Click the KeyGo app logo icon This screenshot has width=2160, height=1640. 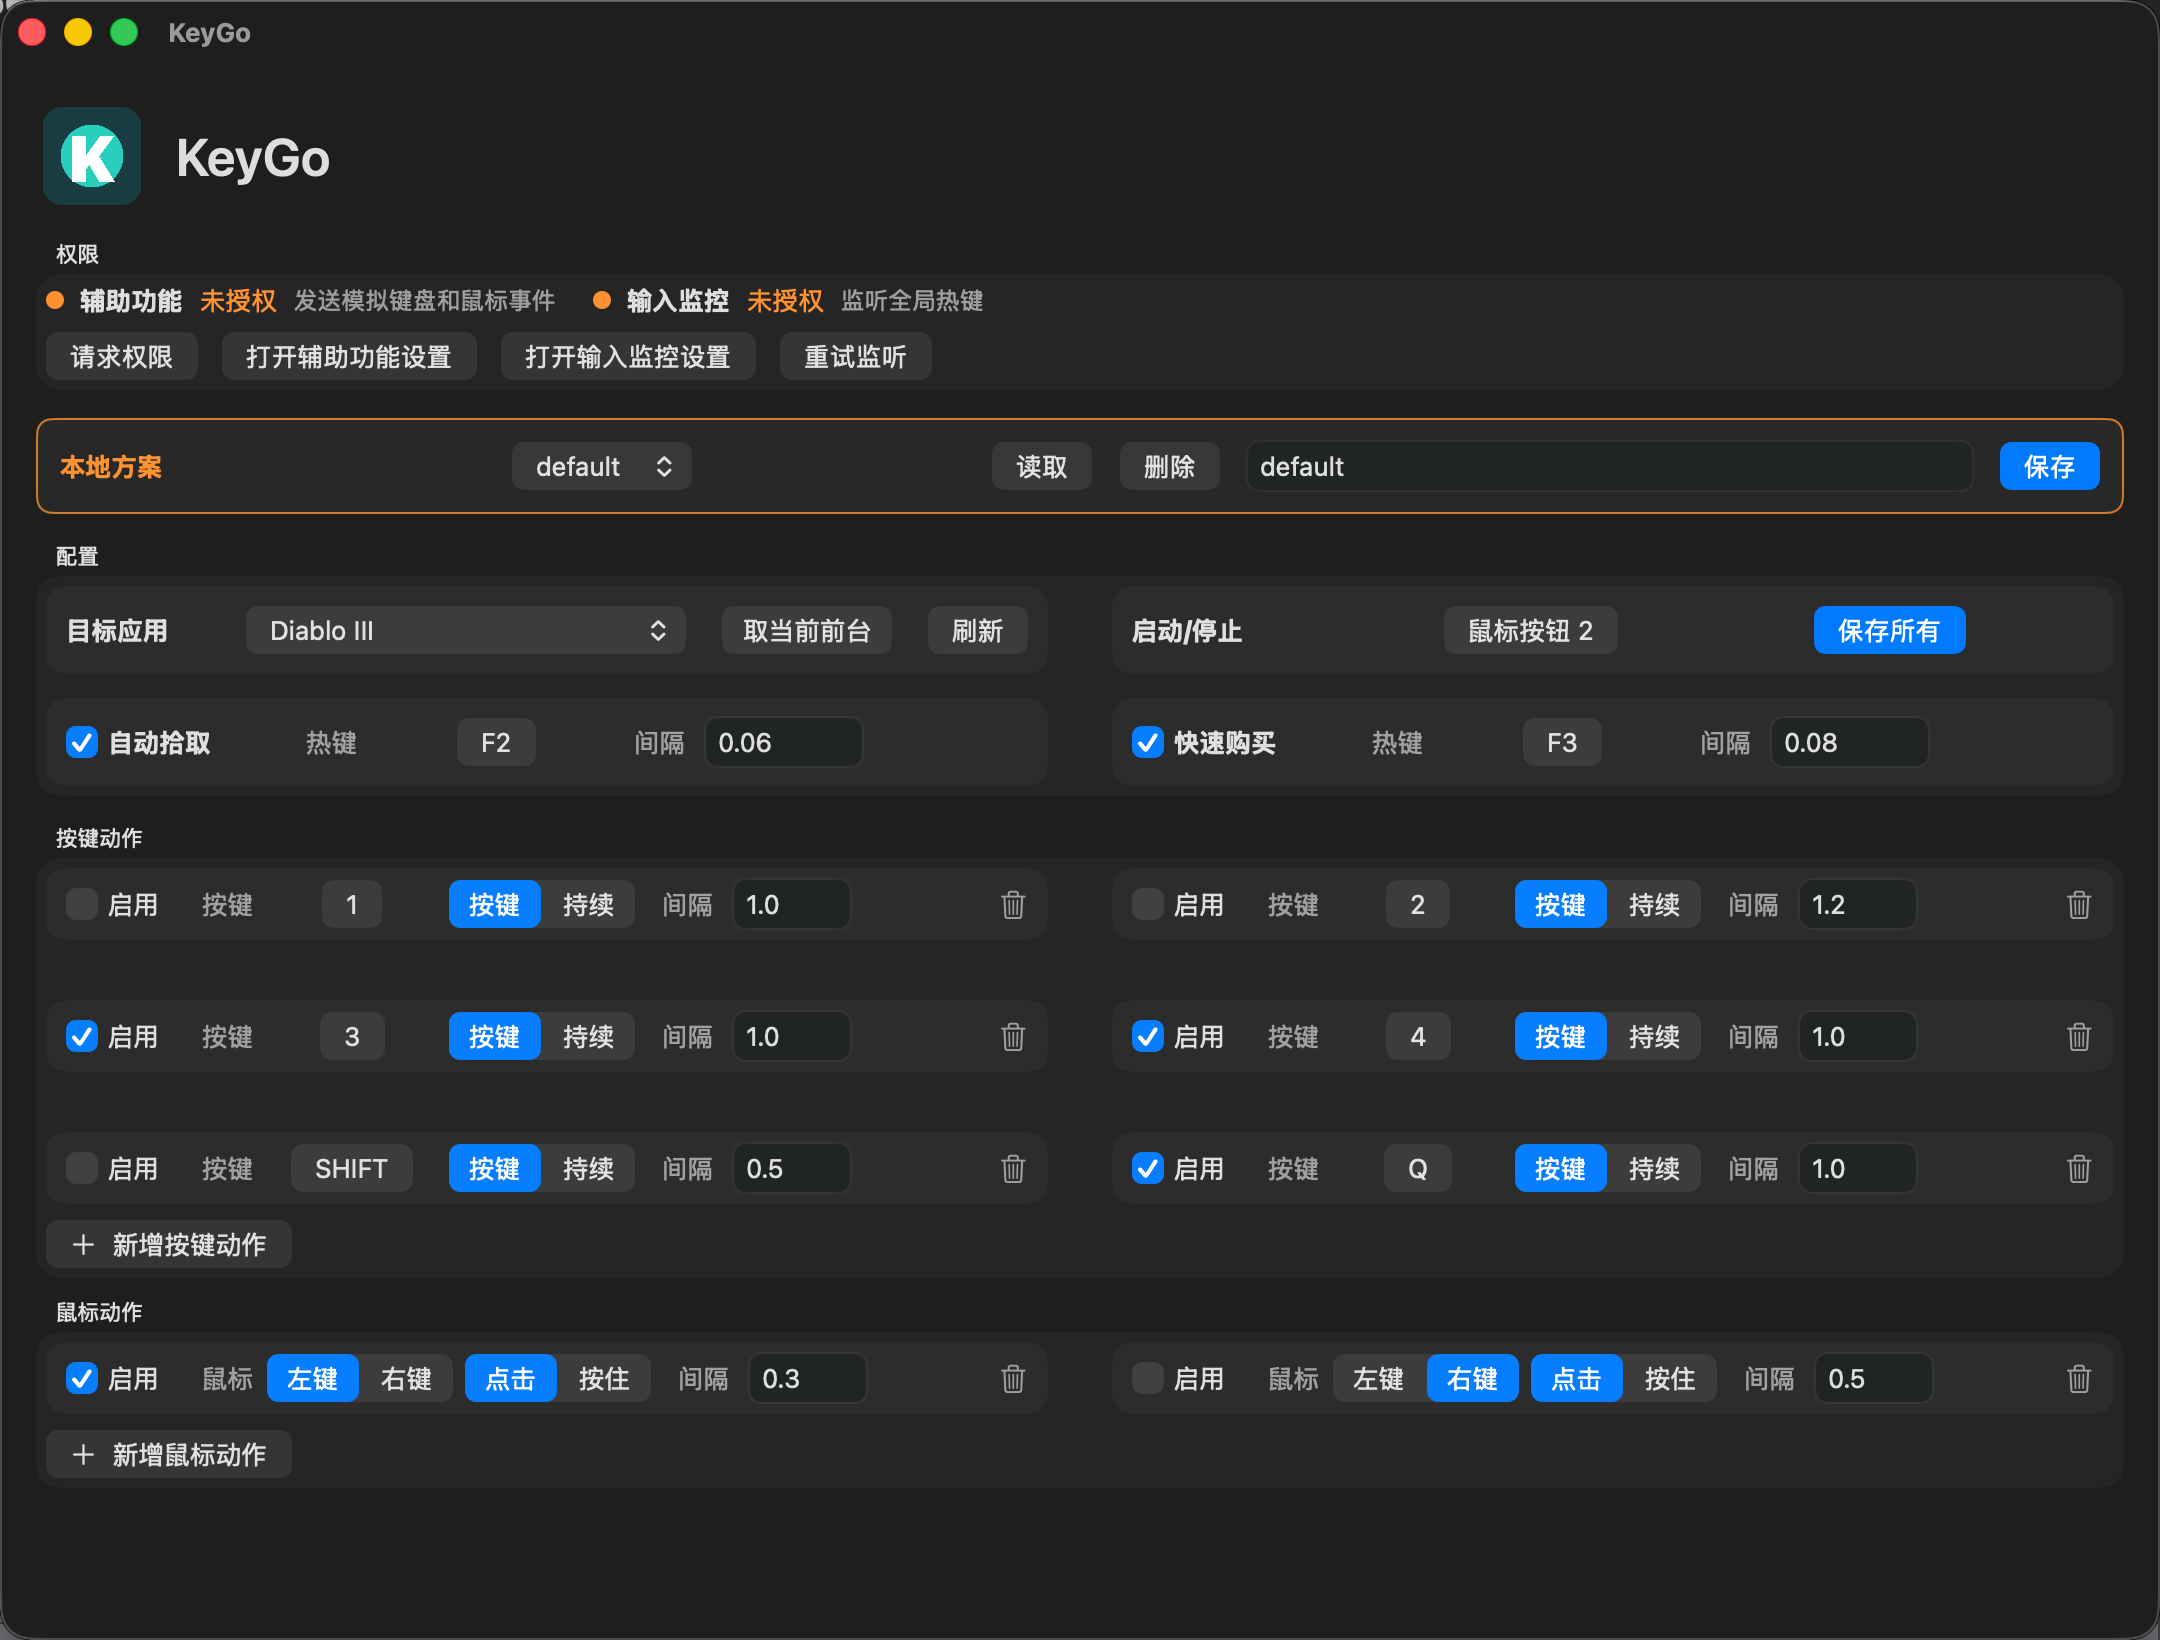point(92,157)
